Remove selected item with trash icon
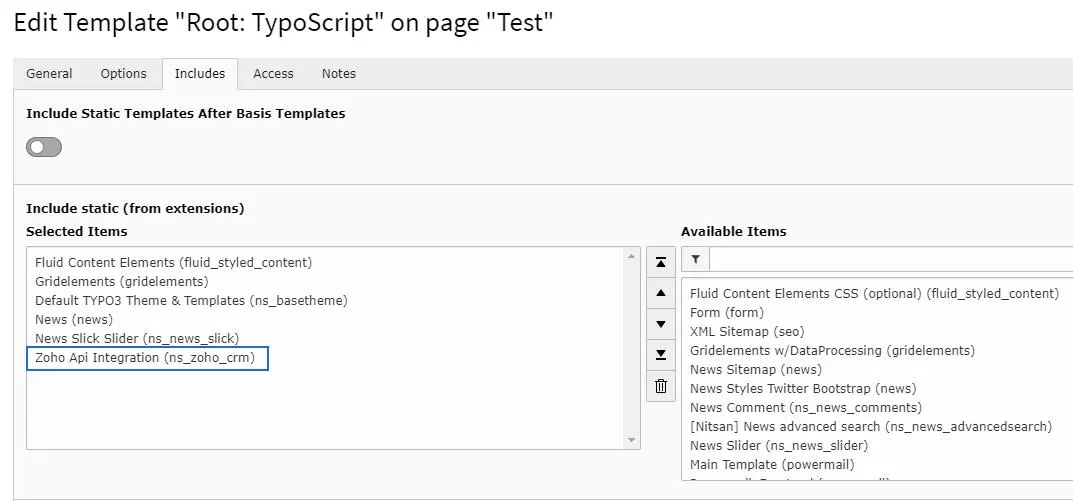This screenshot has height=501, width=1073. coord(660,386)
